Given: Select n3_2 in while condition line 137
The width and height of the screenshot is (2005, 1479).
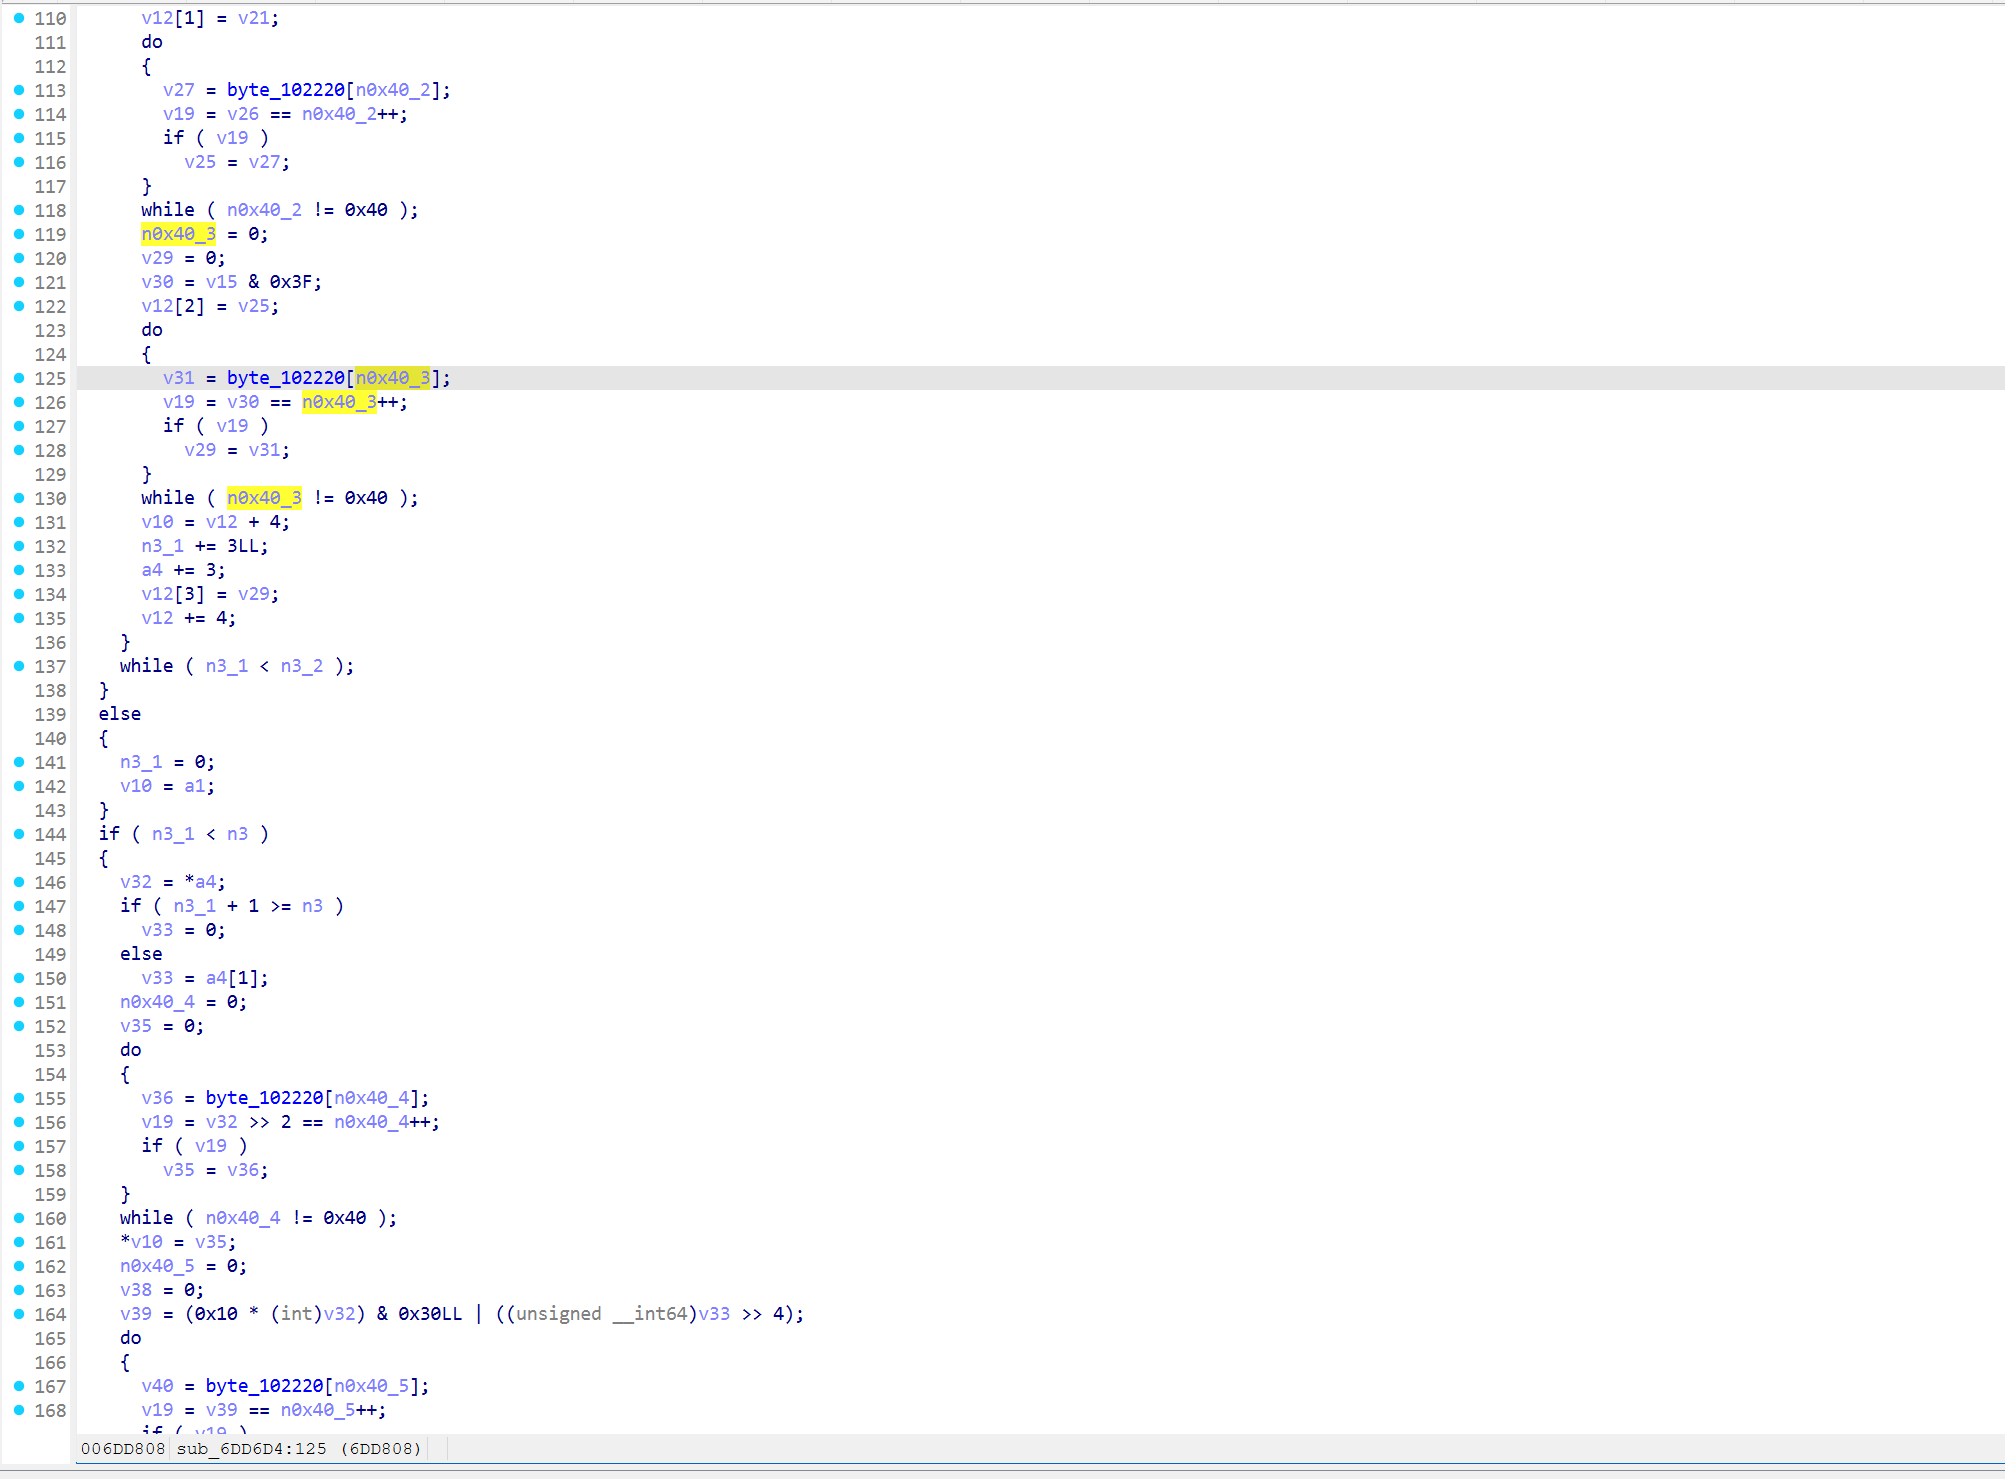Looking at the screenshot, I should tap(302, 666).
